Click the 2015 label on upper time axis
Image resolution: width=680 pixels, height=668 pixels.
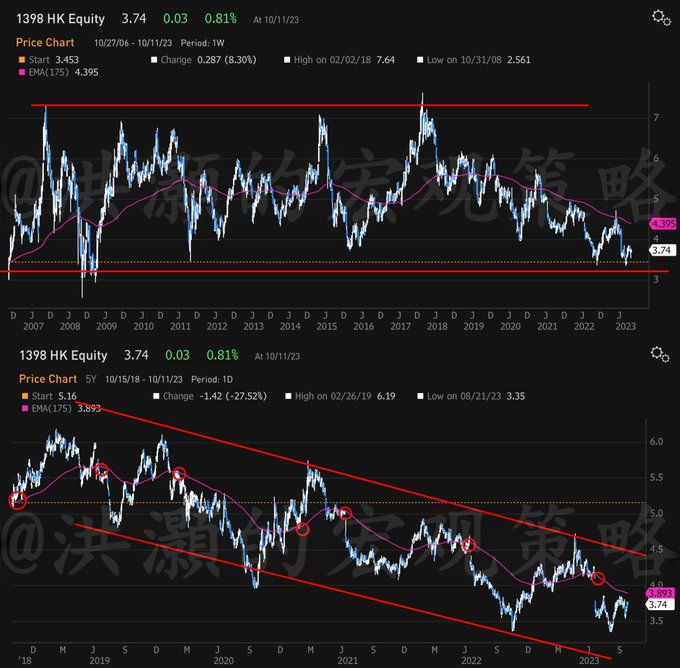(x=327, y=326)
